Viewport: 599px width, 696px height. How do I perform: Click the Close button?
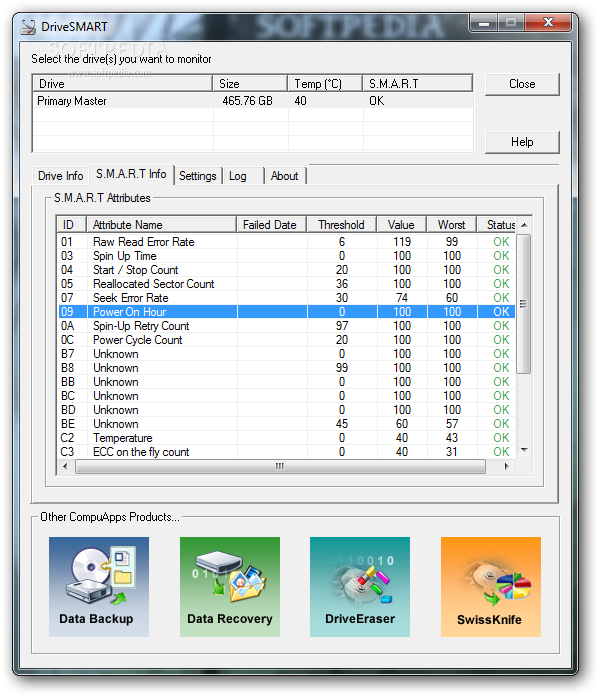click(x=522, y=84)
